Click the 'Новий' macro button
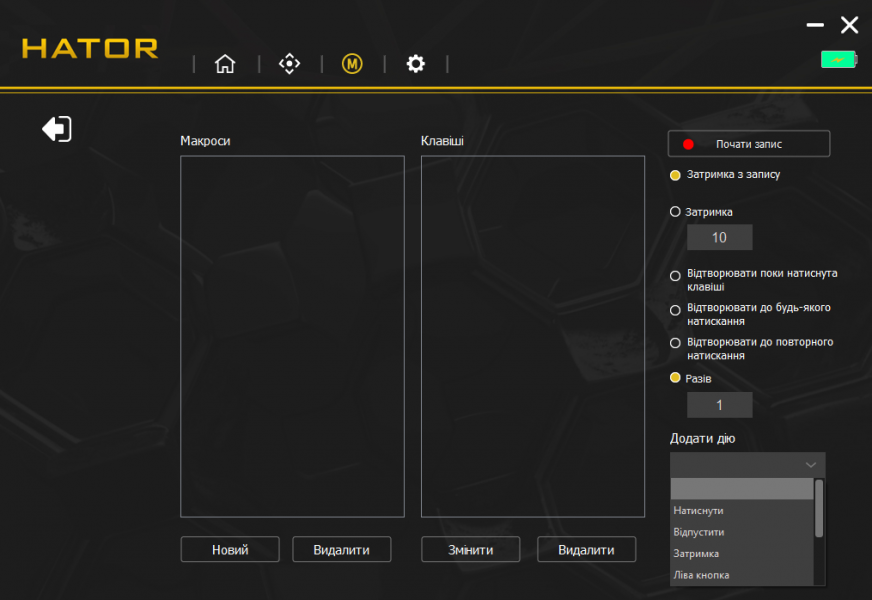This screenshot has width=872, height=600. 230,550
